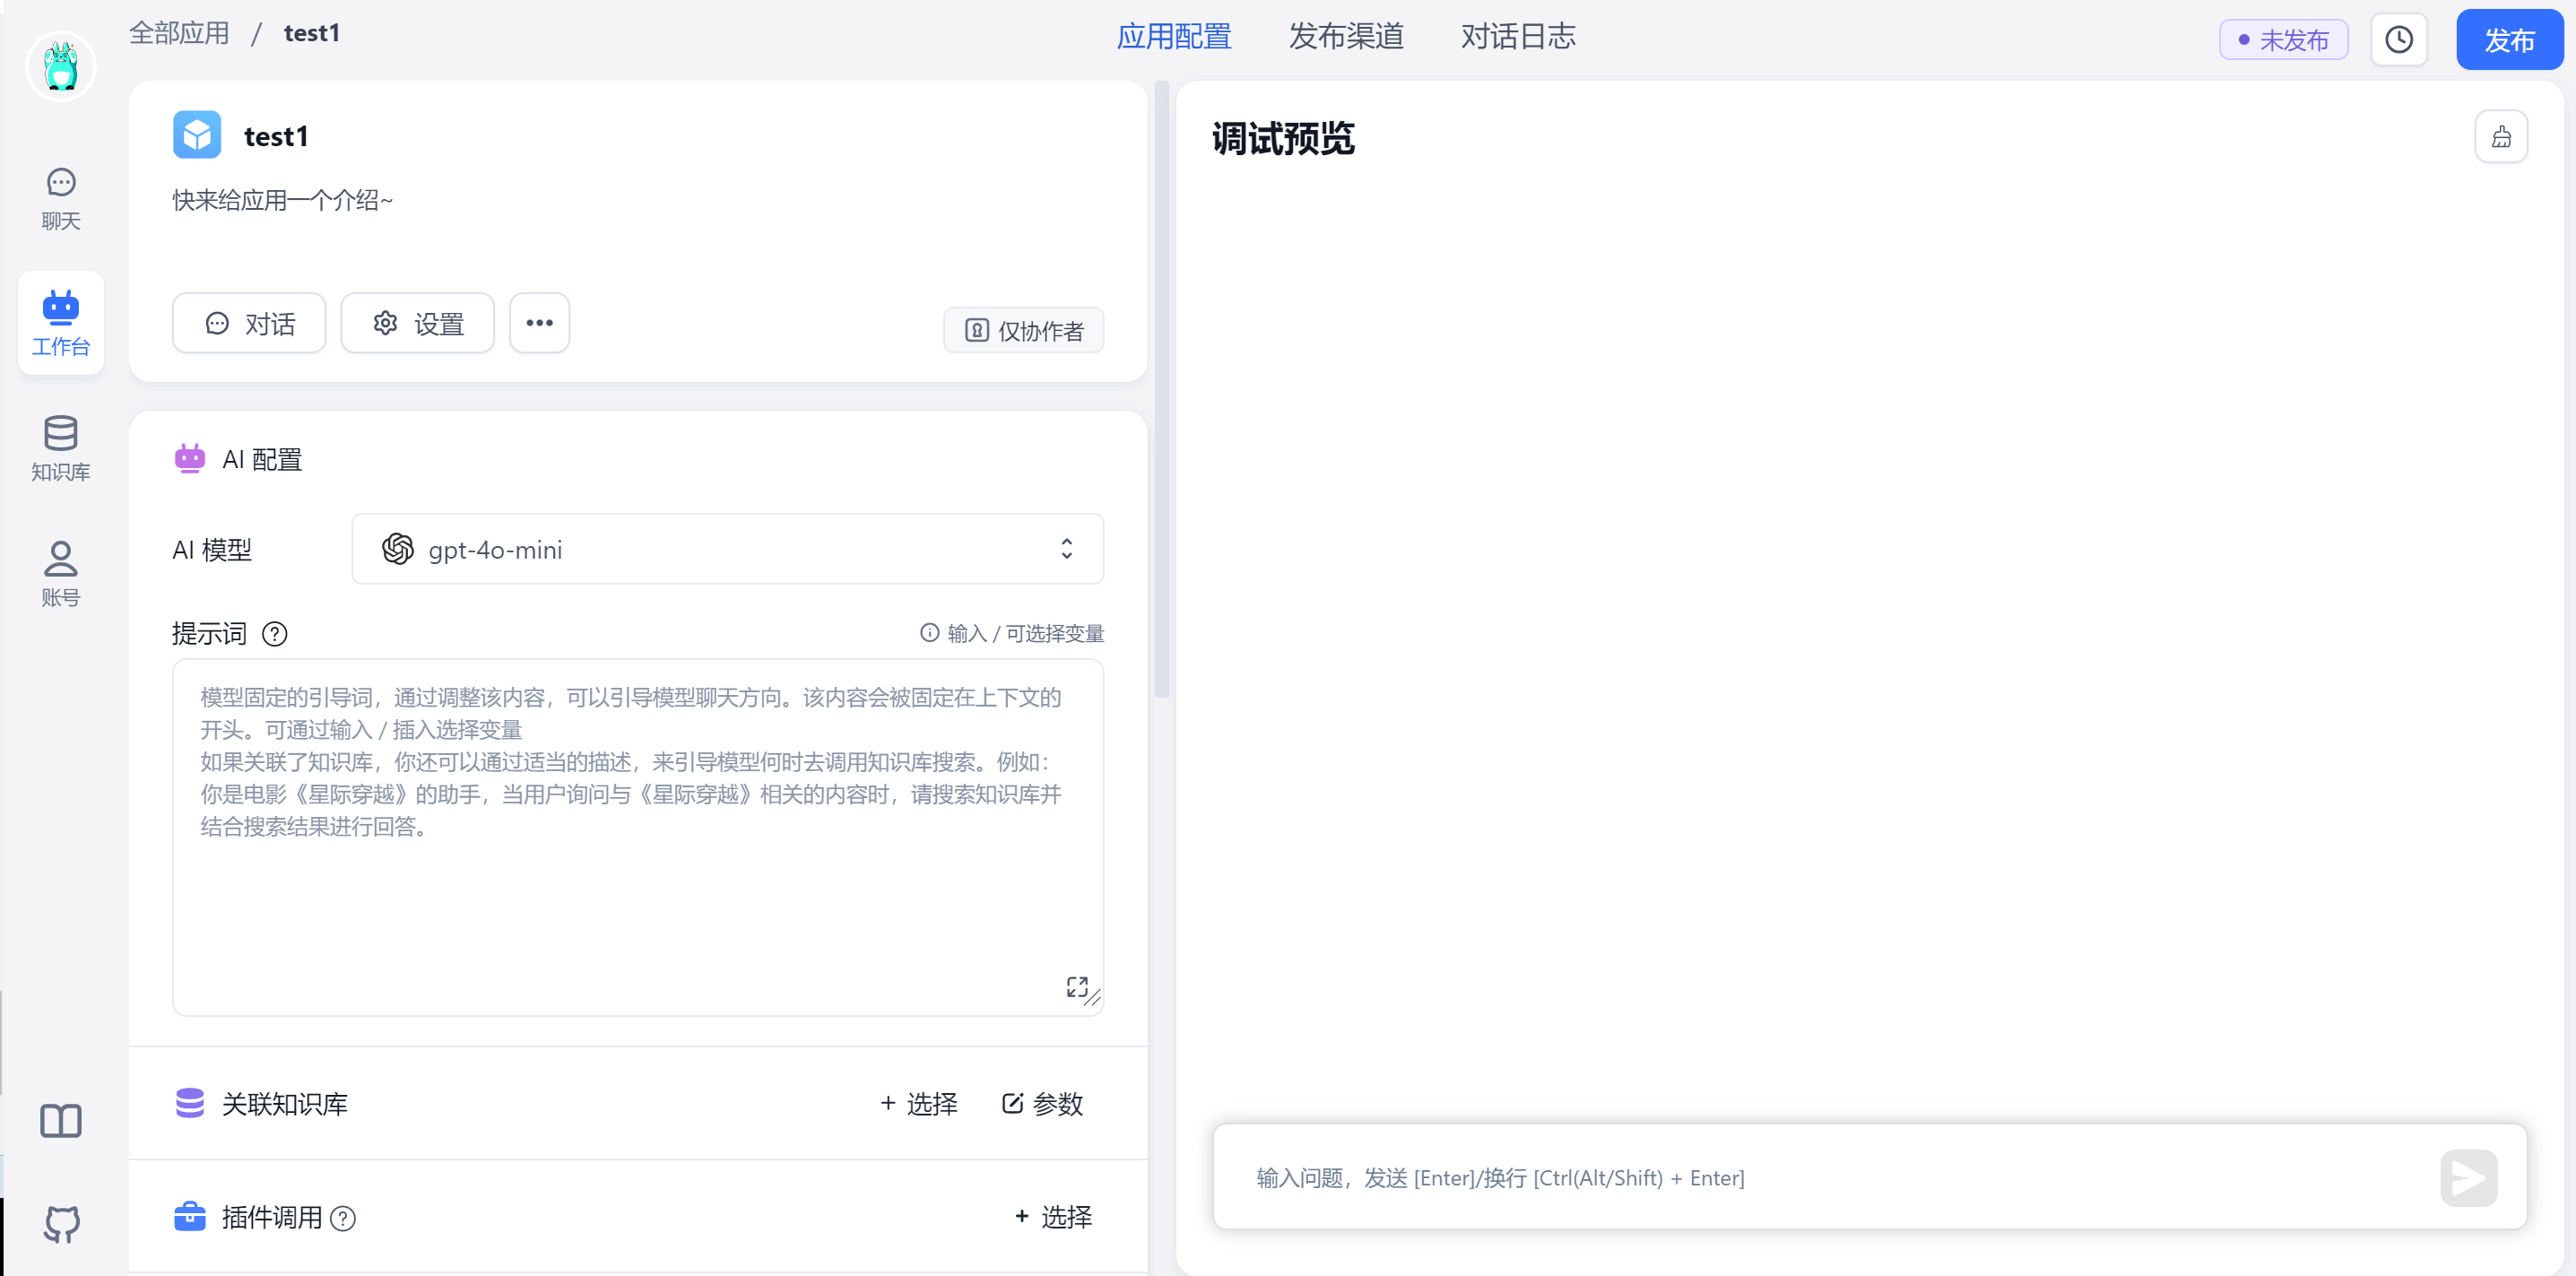Click the 关联知识库 database icon
Screen dimensions: 2576x1276
coord(190,1103)
